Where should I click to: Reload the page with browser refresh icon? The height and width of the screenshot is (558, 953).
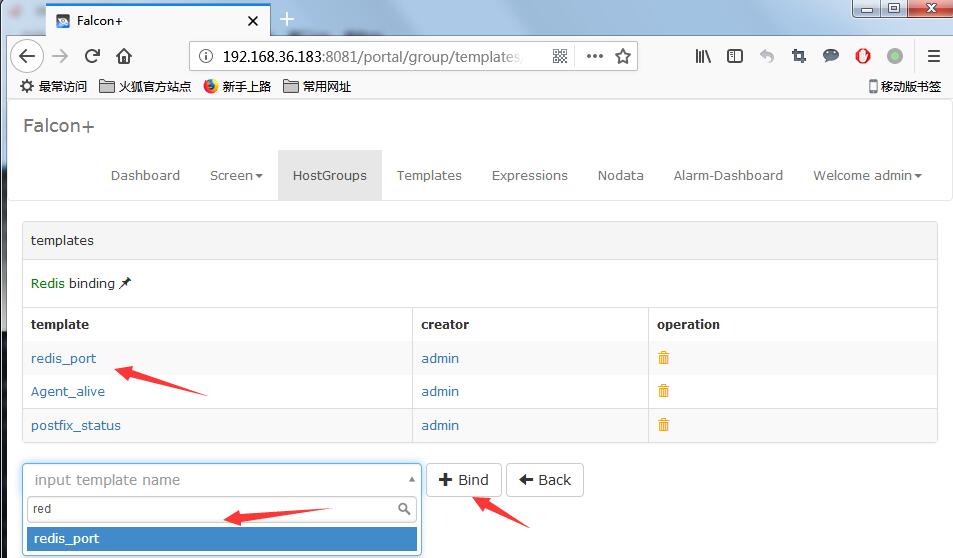(x=92, y=56)
